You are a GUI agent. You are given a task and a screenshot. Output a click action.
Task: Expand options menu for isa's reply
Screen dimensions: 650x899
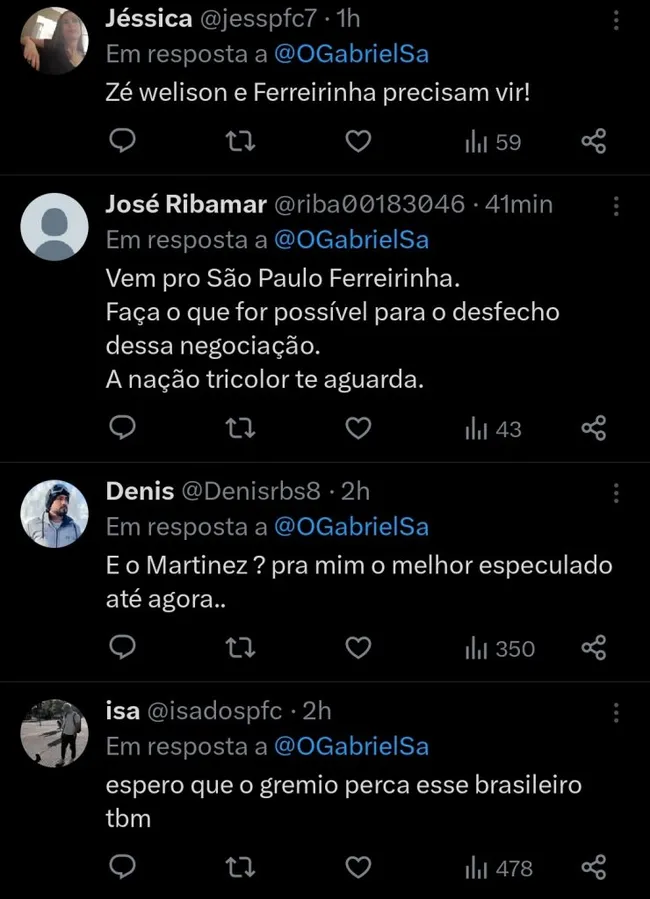click(617, 711)
